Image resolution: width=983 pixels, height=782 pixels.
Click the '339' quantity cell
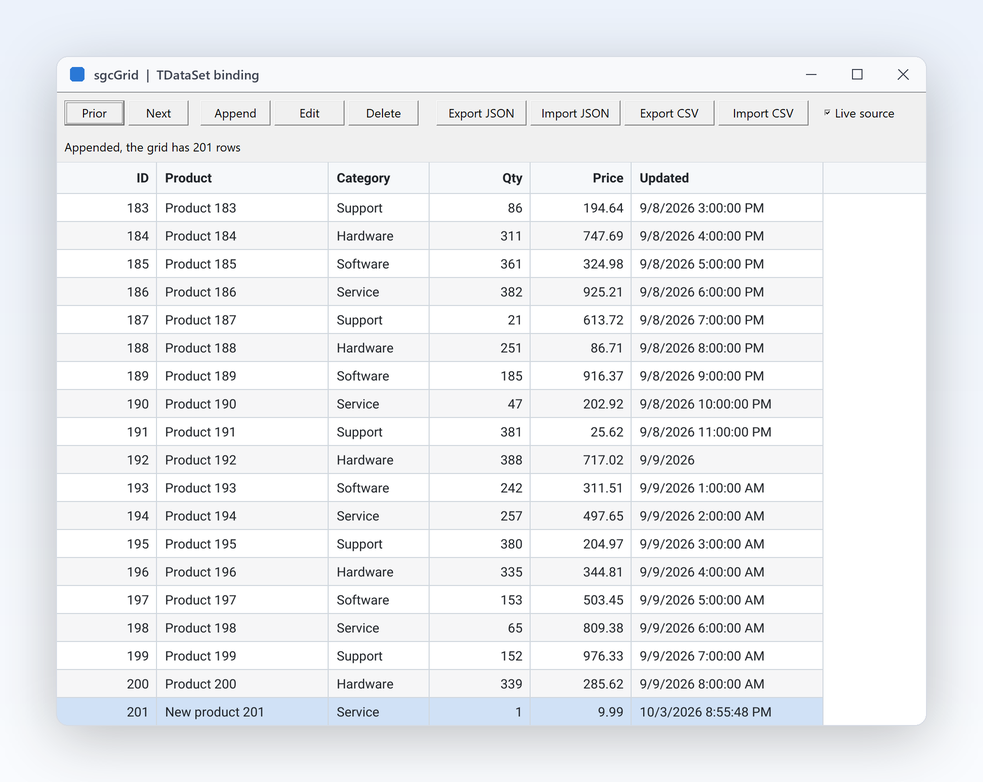480,684
